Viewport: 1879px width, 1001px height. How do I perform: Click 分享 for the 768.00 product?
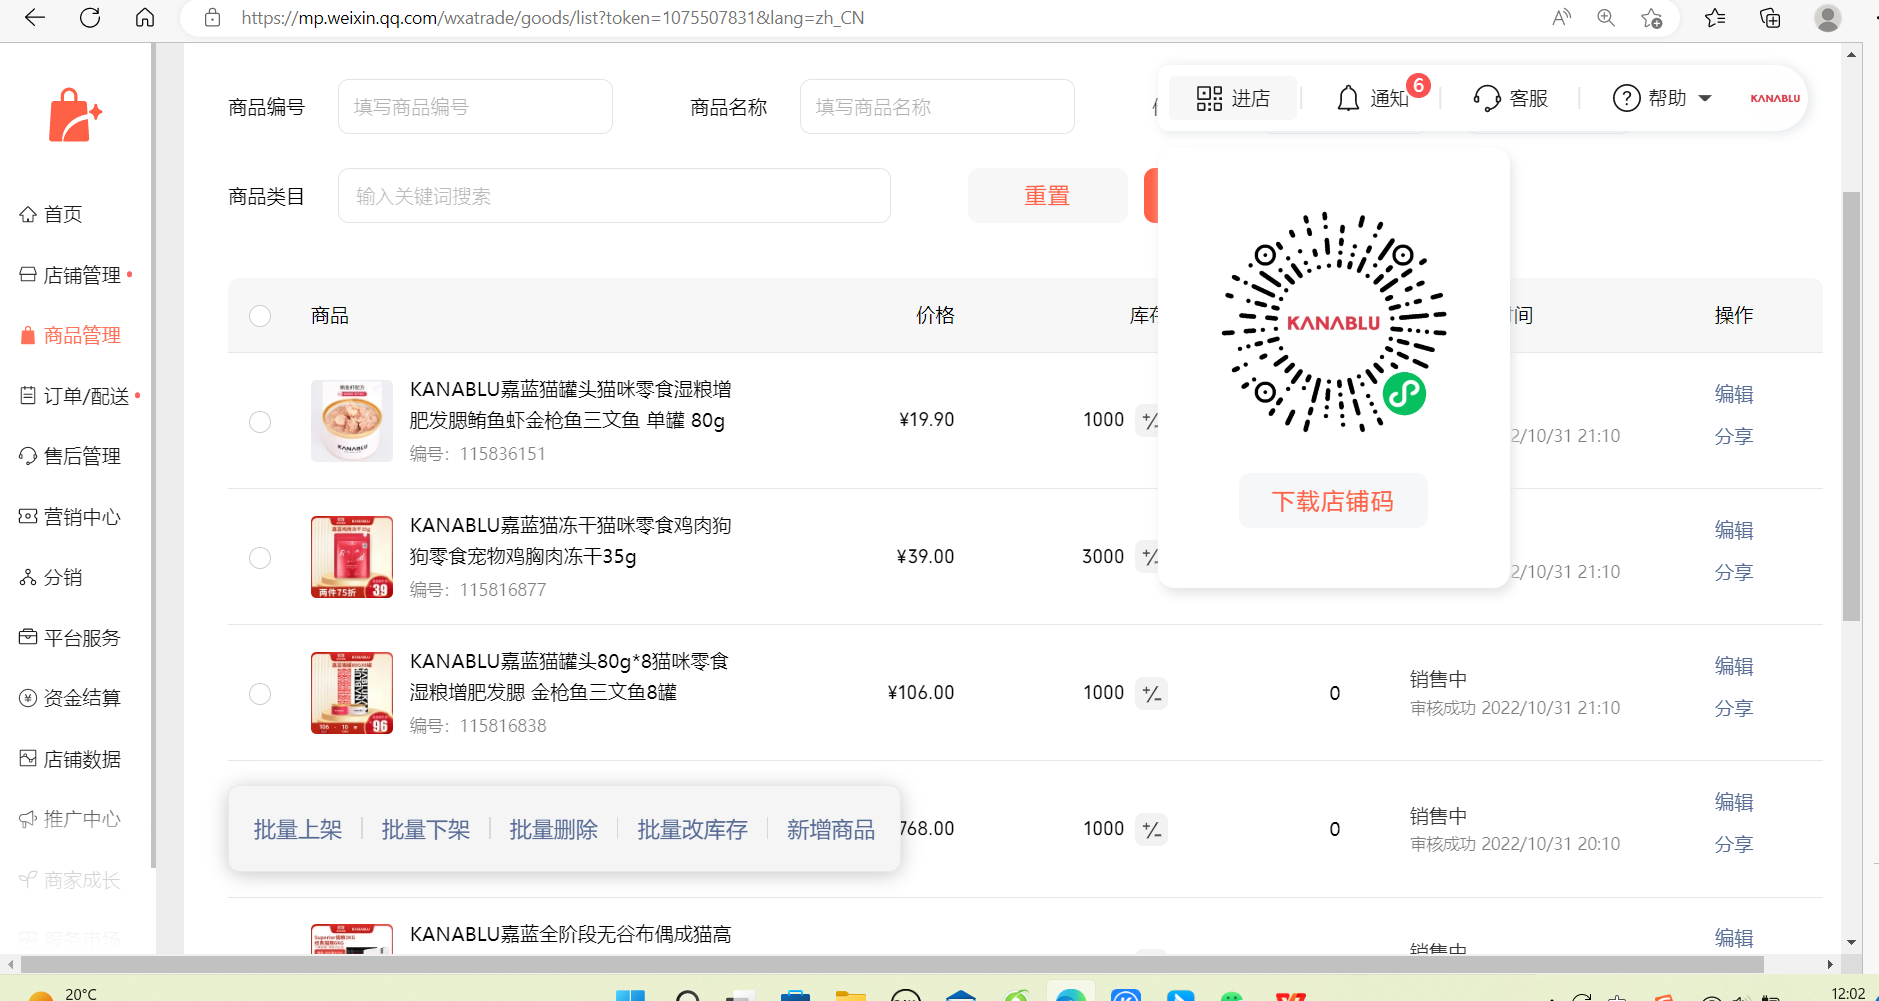(1734, 844)
